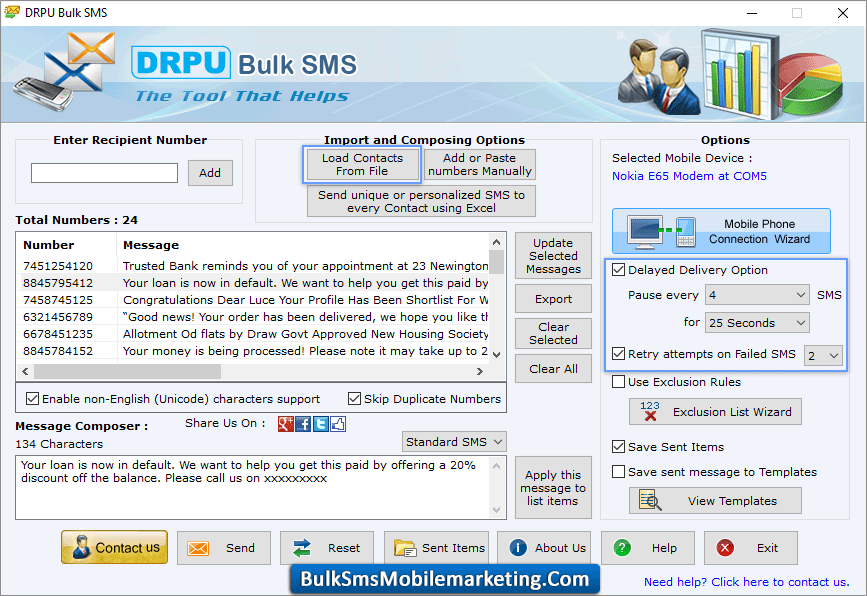Select row with number 6678451235
Viewport: 867px width, 596px height.
coord(255,334)
